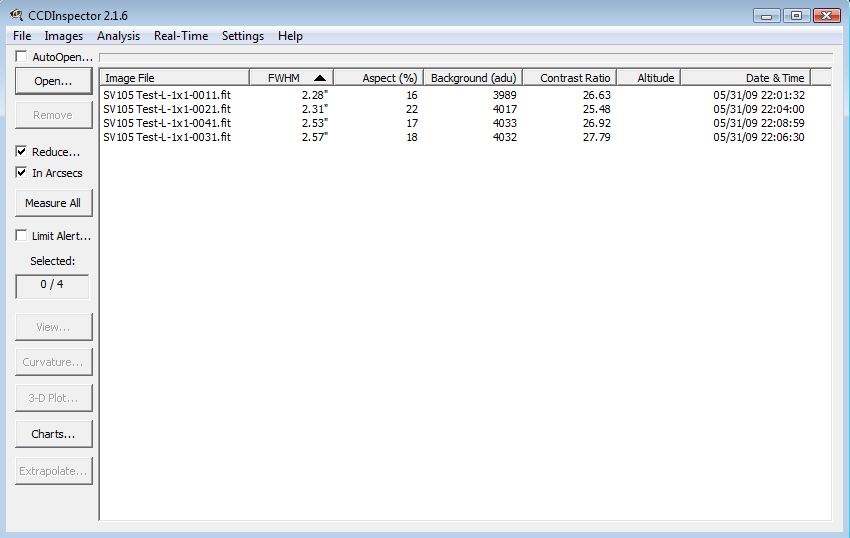850x538 pixels.
Task: Maximize the CCDInspector window
Action: pos(796,16)
